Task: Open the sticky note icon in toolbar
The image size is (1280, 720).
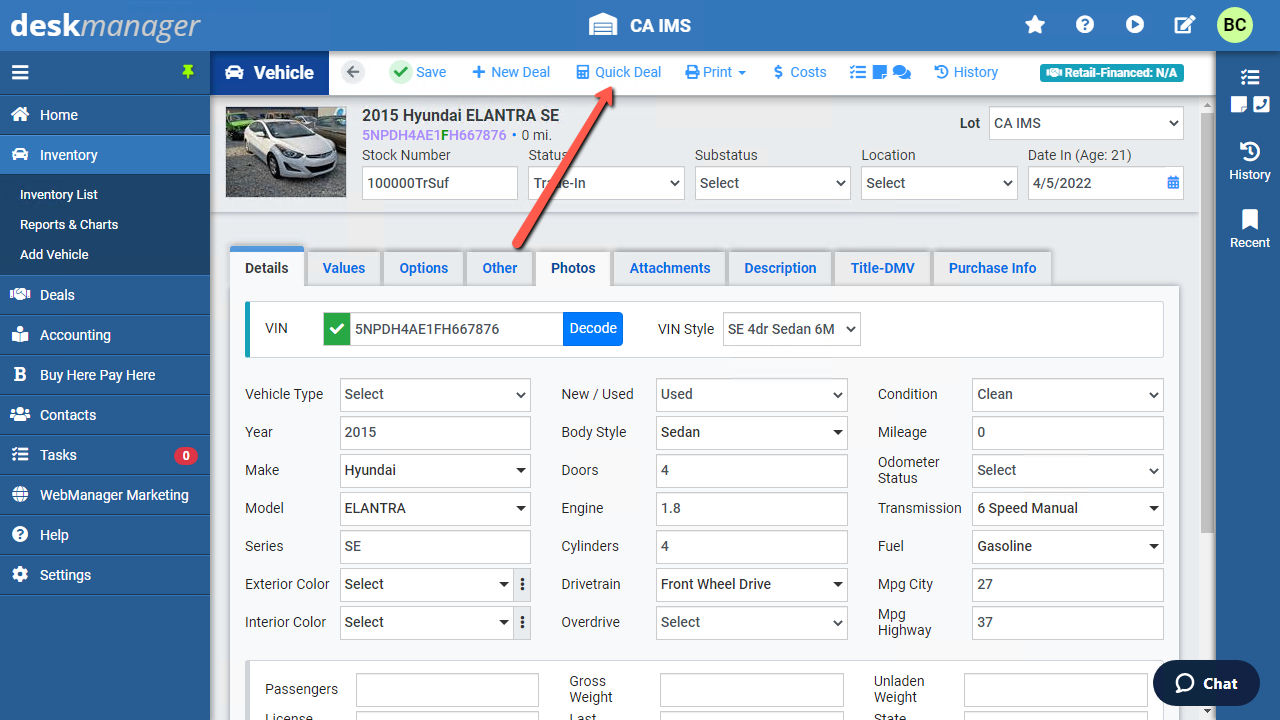Action: pyautogui.click(x=880, y=72)
